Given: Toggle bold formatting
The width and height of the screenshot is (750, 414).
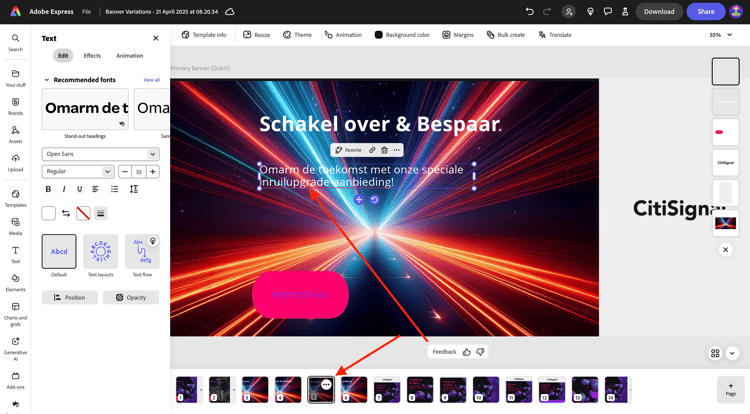Looking at the screenshot, I should coord(48,189).
